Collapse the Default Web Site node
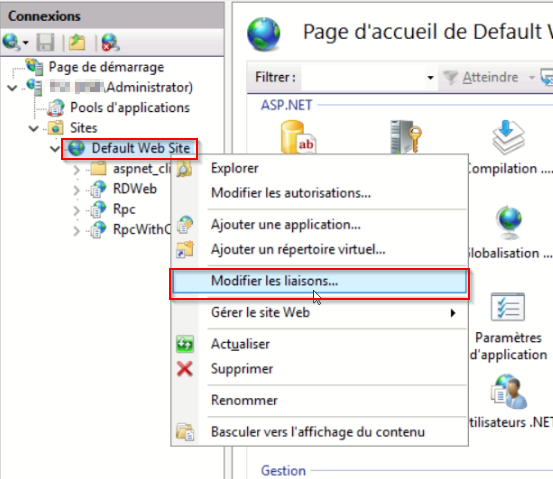Screen dimensions: 553x479 (55, 148)
